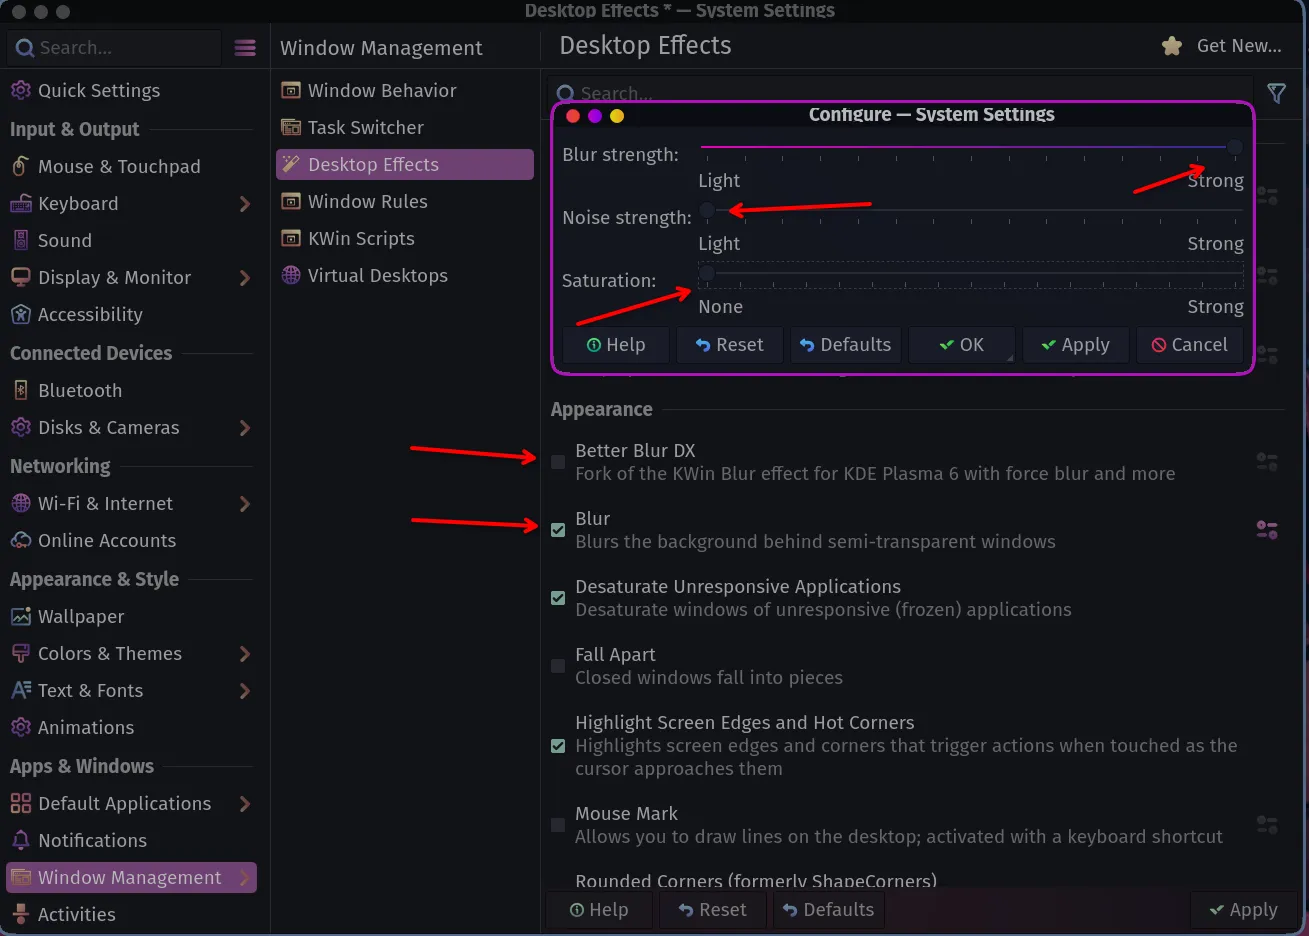Open the Blur effect configure icon
Image resolution: width=1309 pixels, height=936 pixels.
(1267, 530)
